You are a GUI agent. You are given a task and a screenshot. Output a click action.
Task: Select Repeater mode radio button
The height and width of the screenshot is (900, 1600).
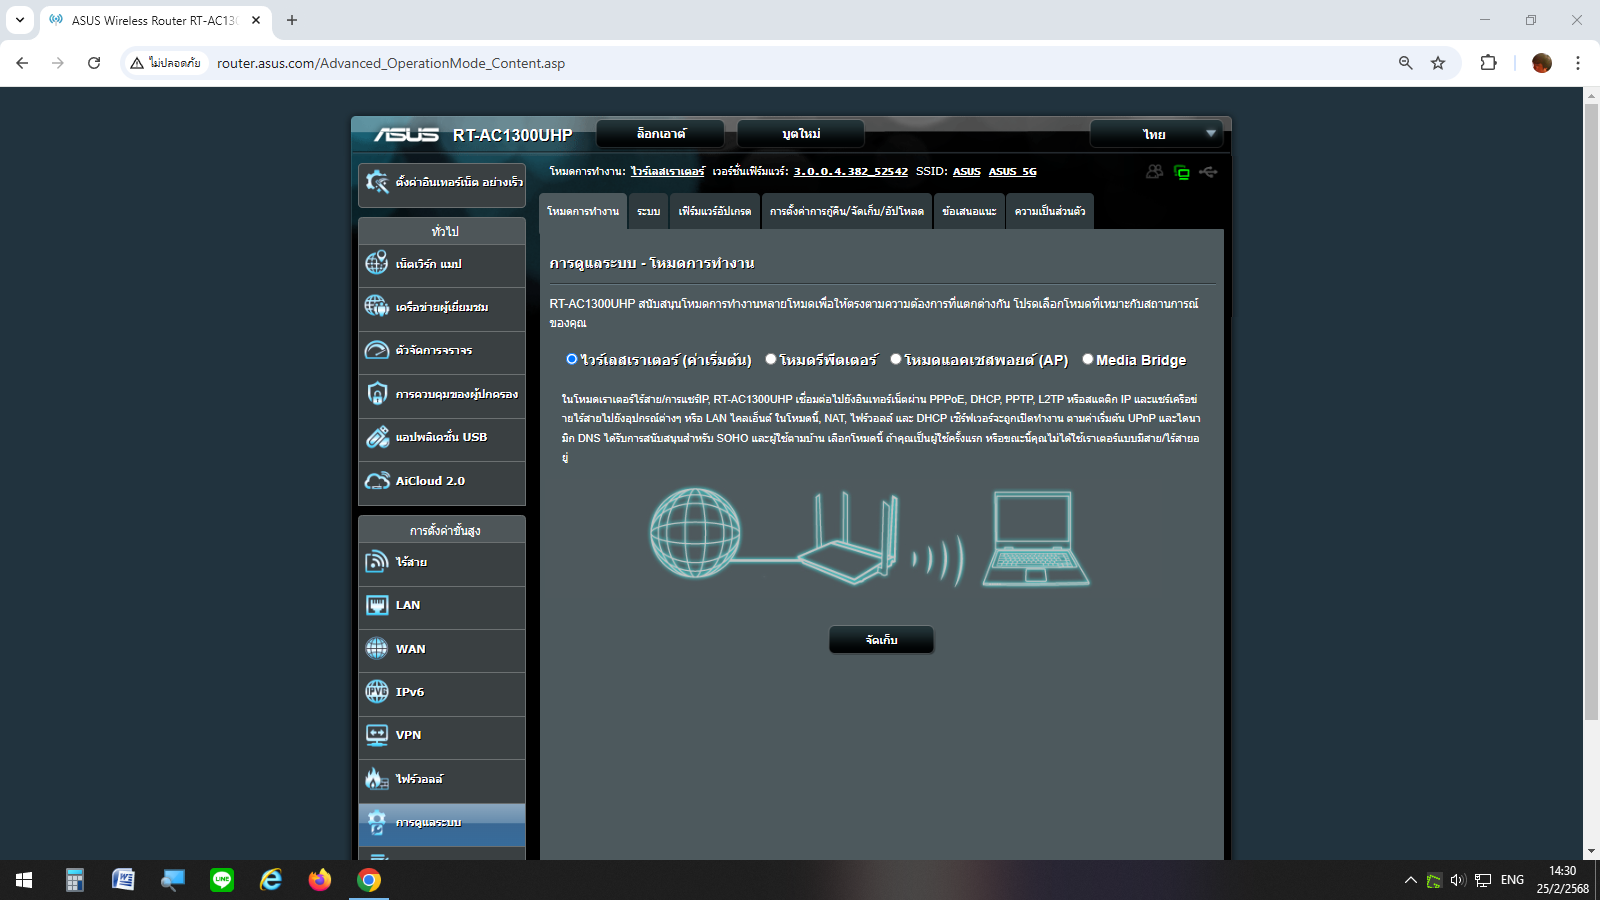coord(771,359)
